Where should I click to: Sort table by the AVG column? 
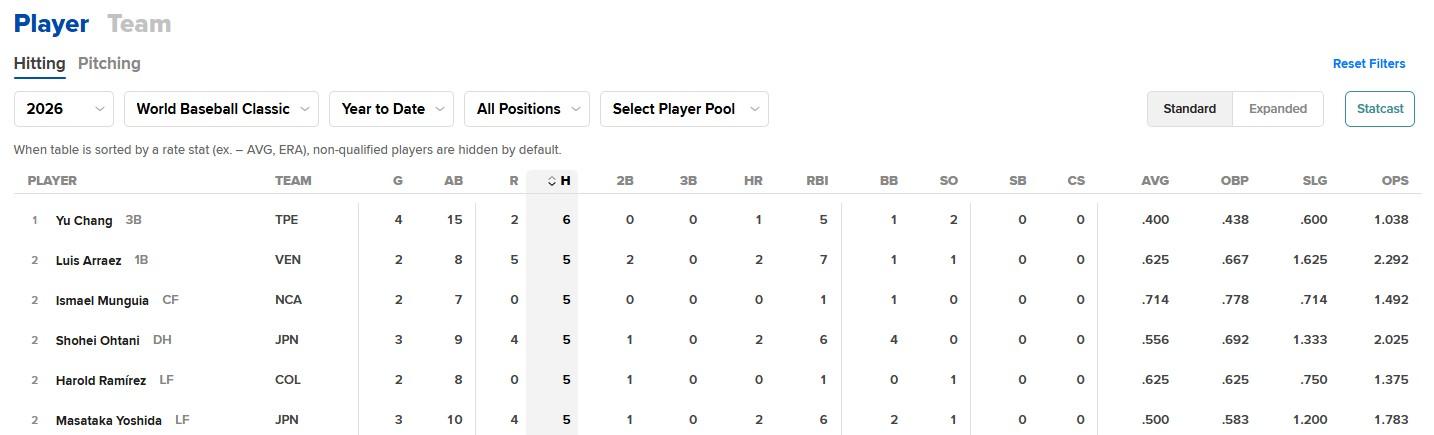pos(1155,181)
